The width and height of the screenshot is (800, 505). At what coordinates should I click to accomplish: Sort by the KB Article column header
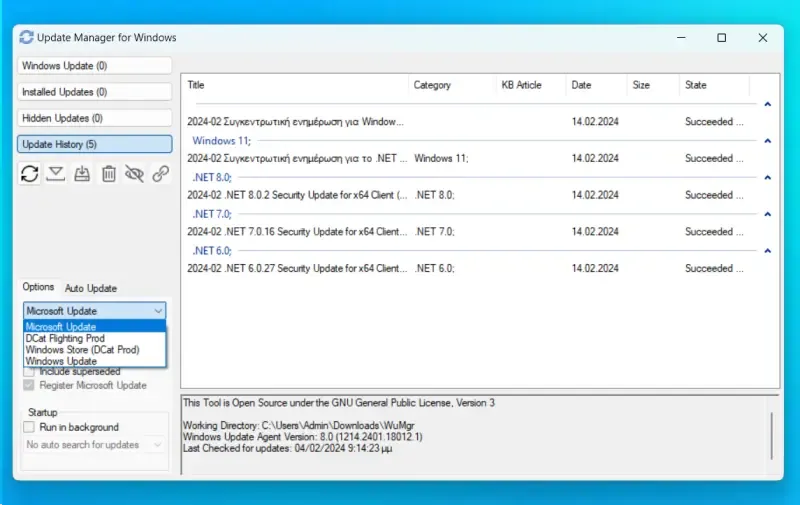tap(531, 85)
